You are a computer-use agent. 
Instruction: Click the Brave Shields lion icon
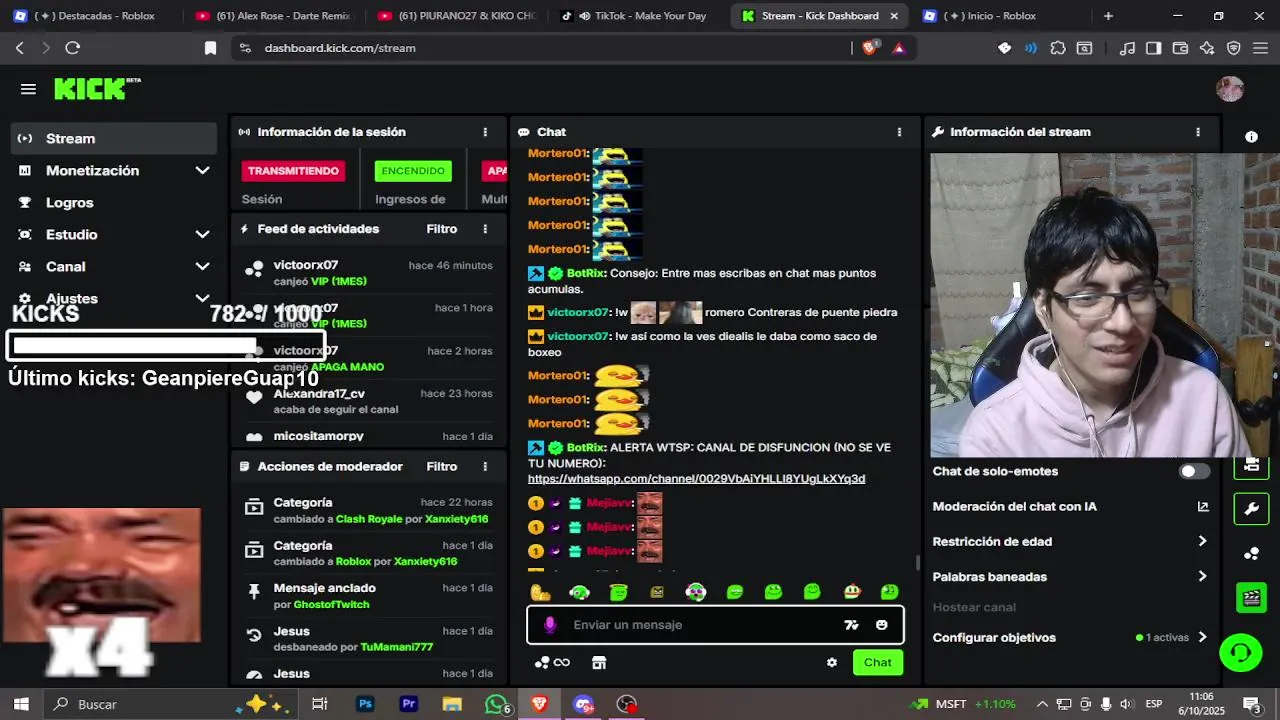[x=870, y=47]
